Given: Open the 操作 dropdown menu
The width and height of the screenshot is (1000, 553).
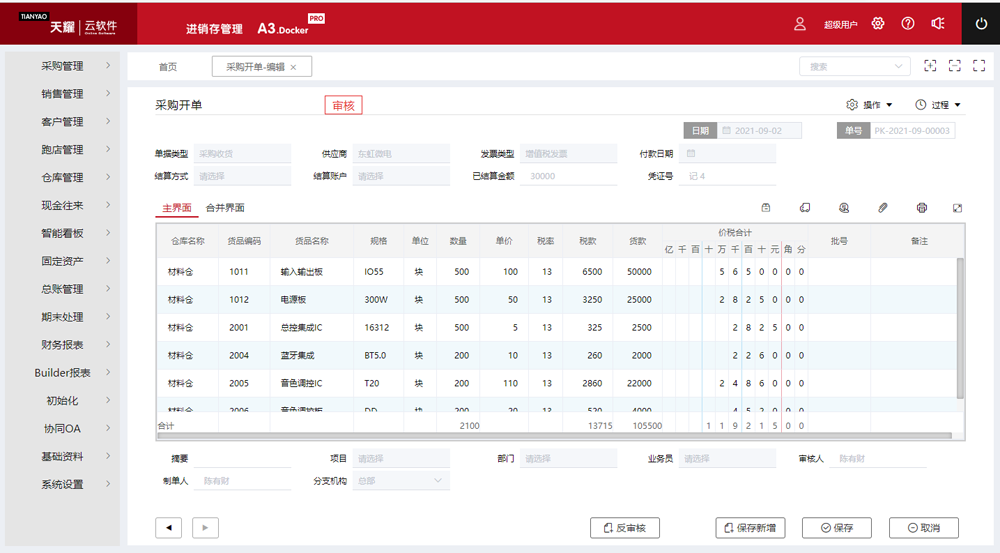Looking at the screenshot, I should (870, 105).
